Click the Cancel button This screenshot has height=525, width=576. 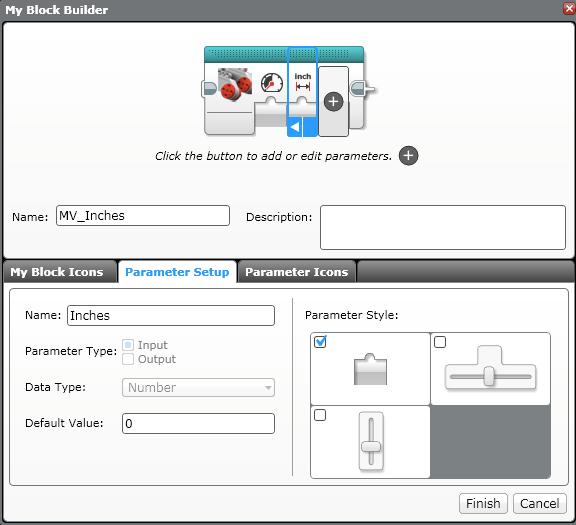(540, 503)
